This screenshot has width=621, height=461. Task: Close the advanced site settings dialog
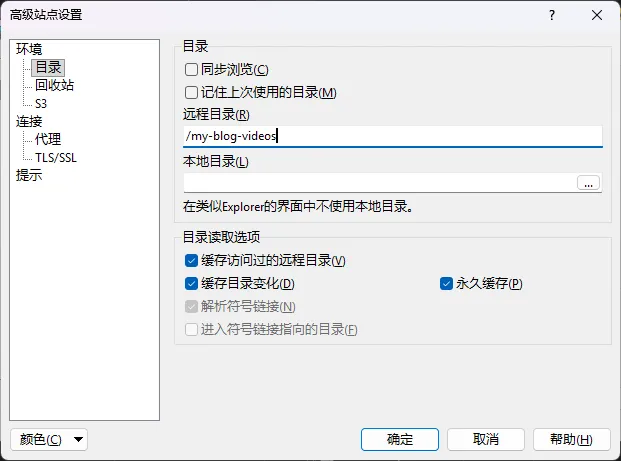click(597, 14)
